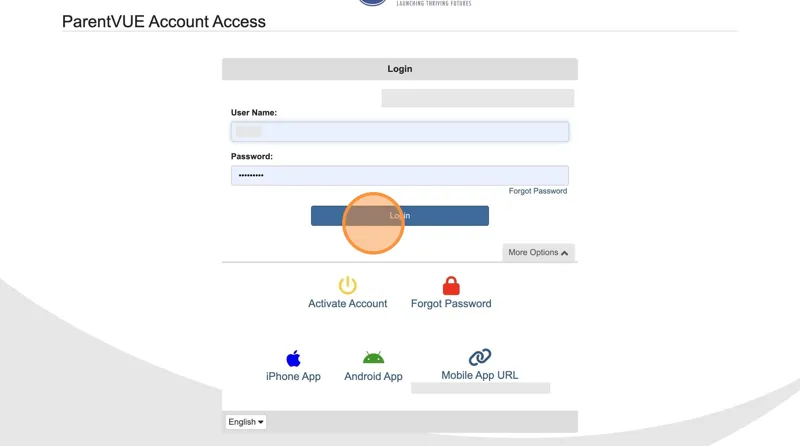Open the Activate Account link

coord(347,304)
